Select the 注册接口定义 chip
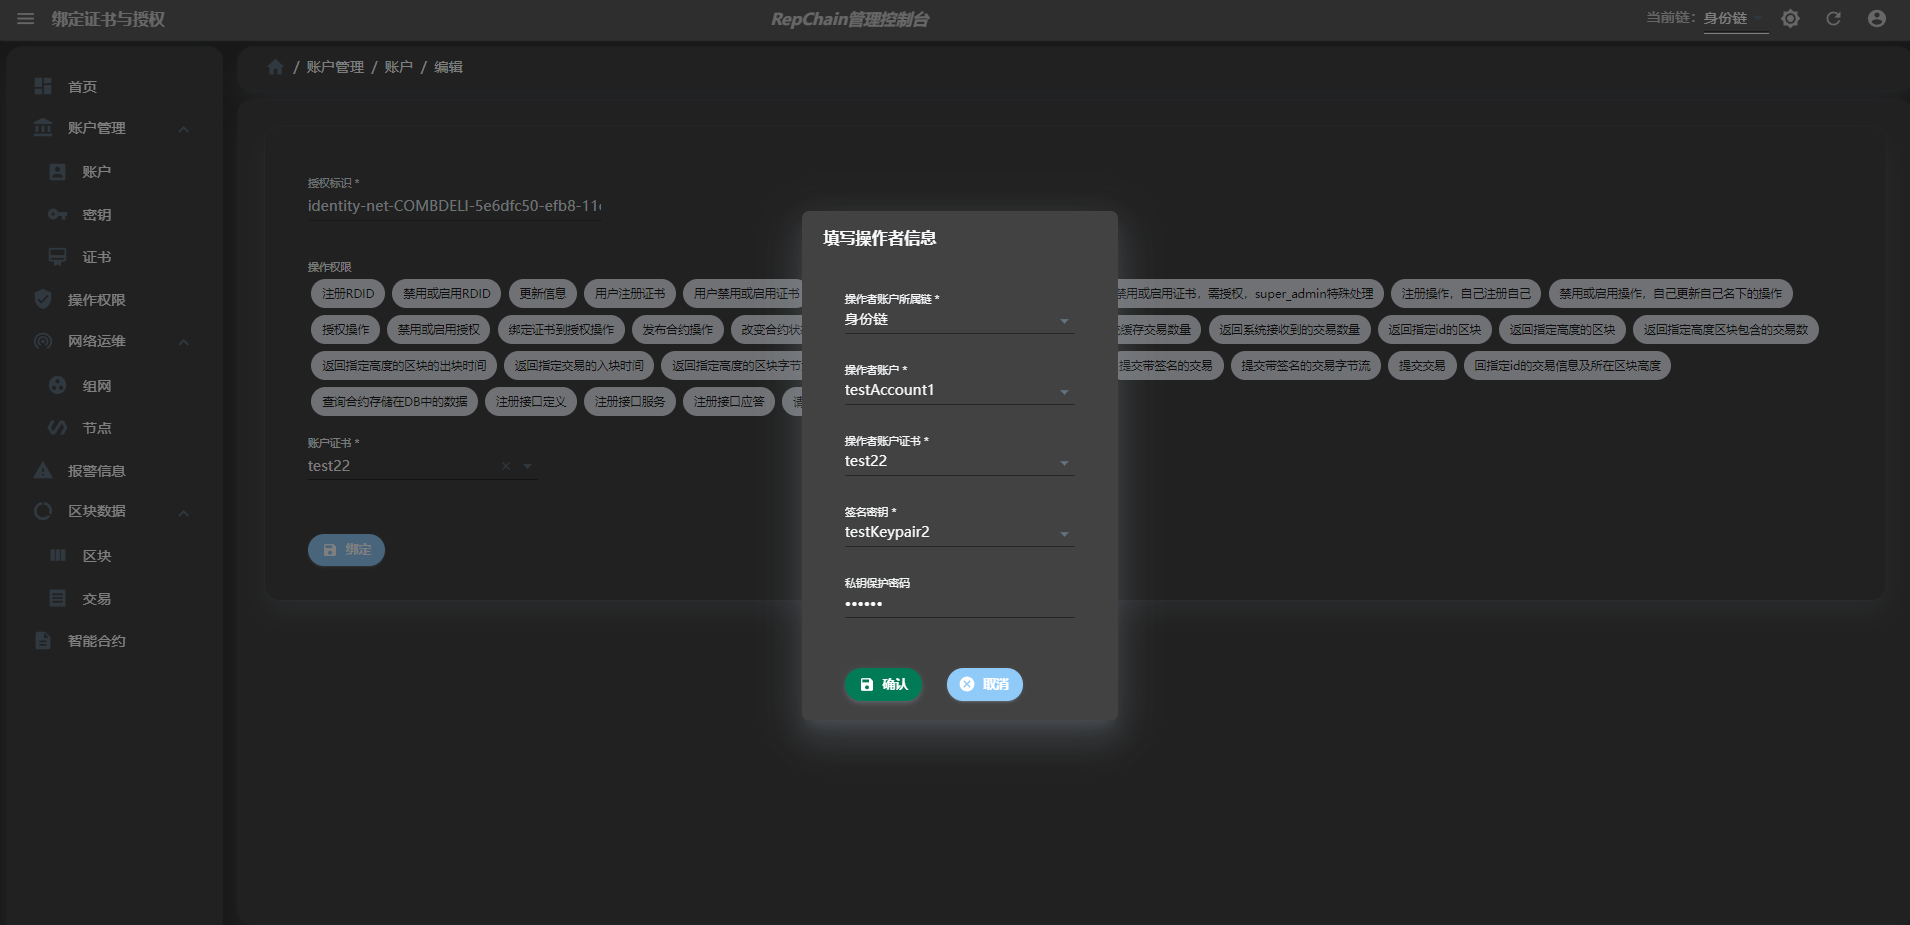Image resolution: width=1910 pixels, height=925 pixels. point(531,402)
